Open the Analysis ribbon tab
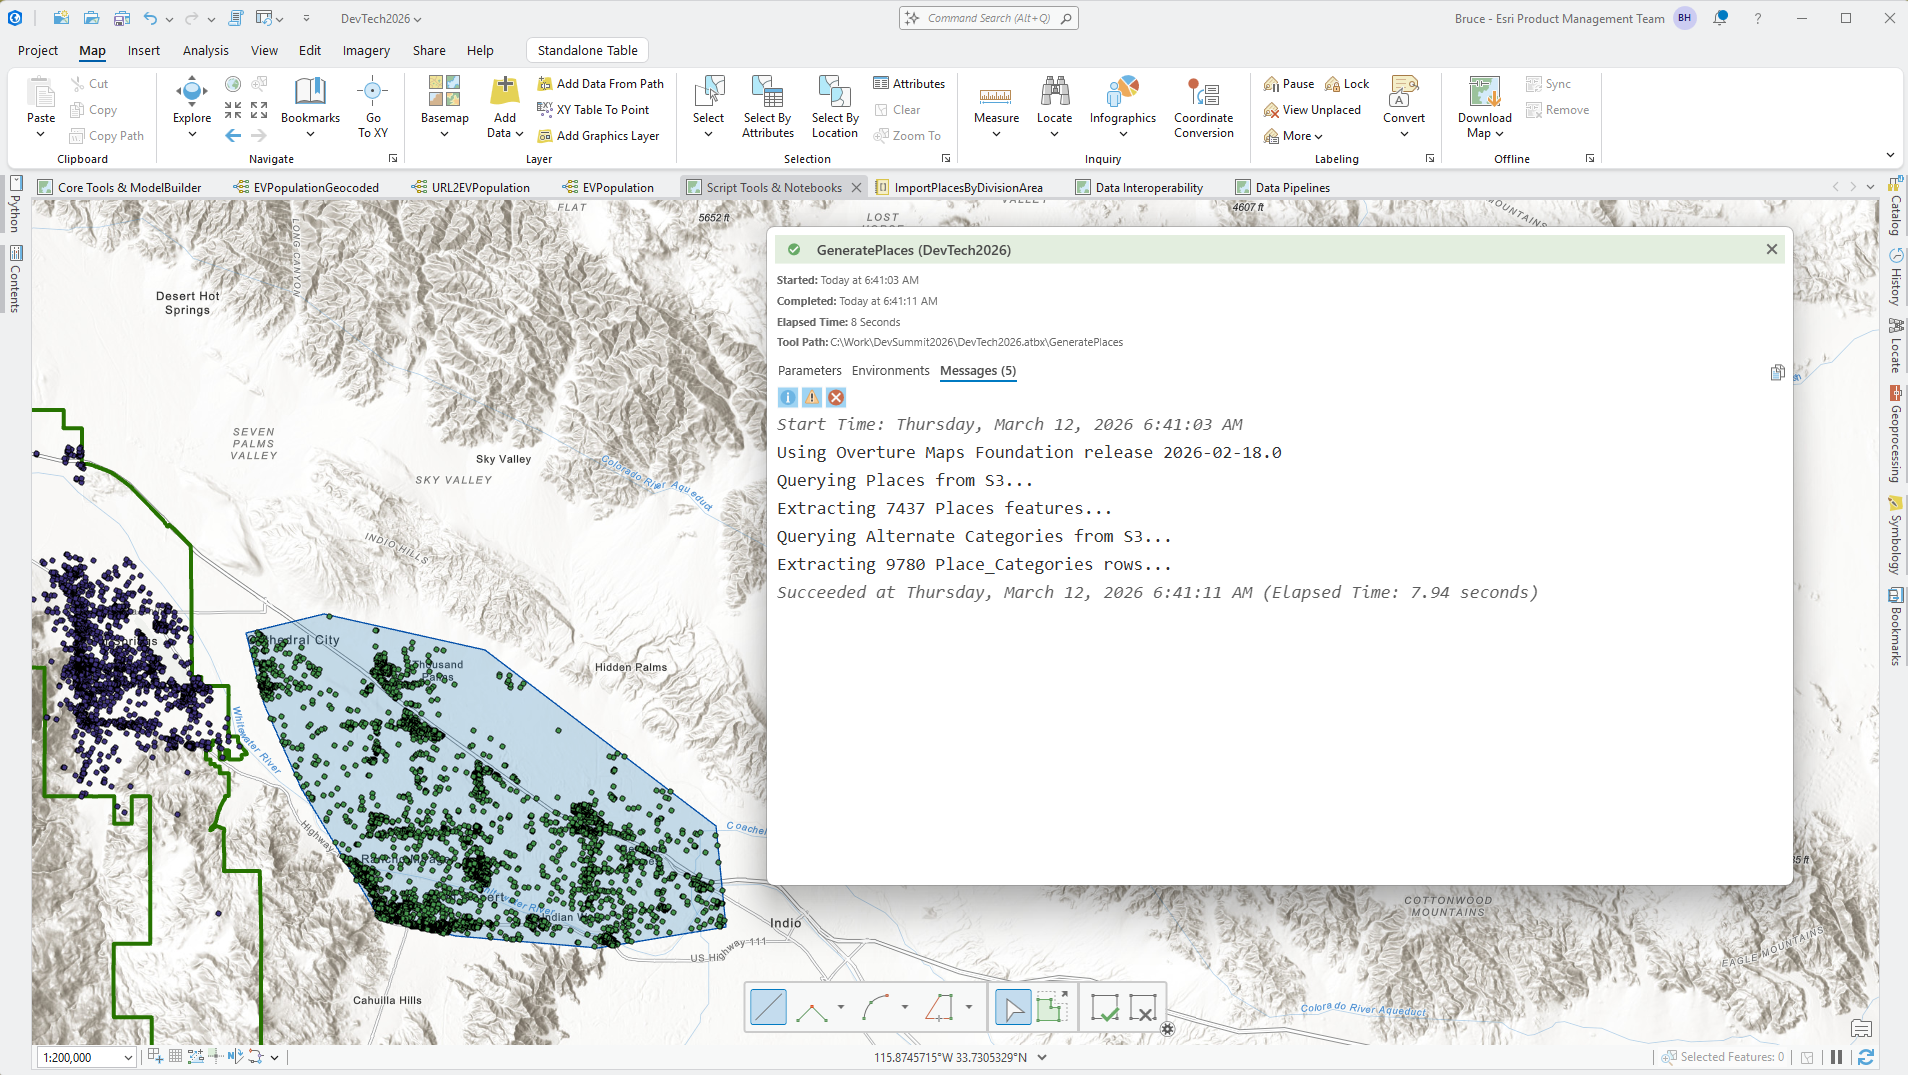This screenshot has height=1075, width=1908. (x=205, y=50)
